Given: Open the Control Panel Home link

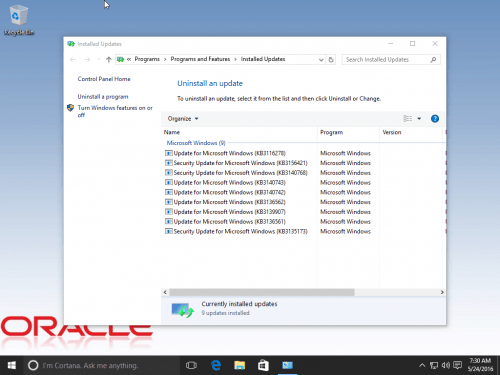Looking at the screenshot, I should (104, 79).
